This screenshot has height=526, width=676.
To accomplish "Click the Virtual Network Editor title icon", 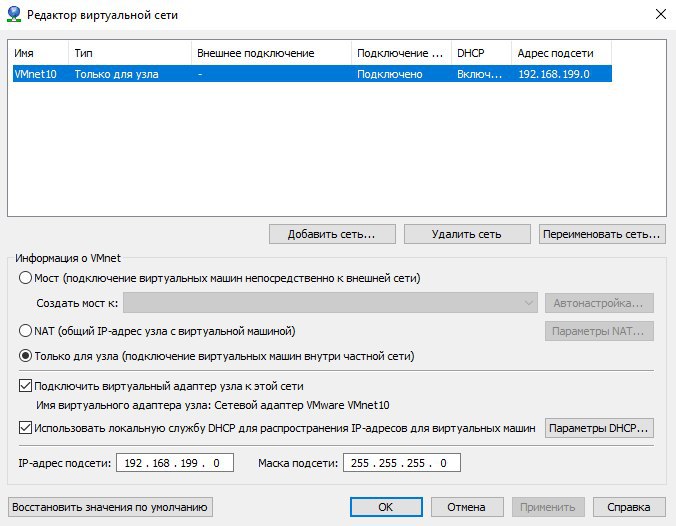I will [14, 14].
